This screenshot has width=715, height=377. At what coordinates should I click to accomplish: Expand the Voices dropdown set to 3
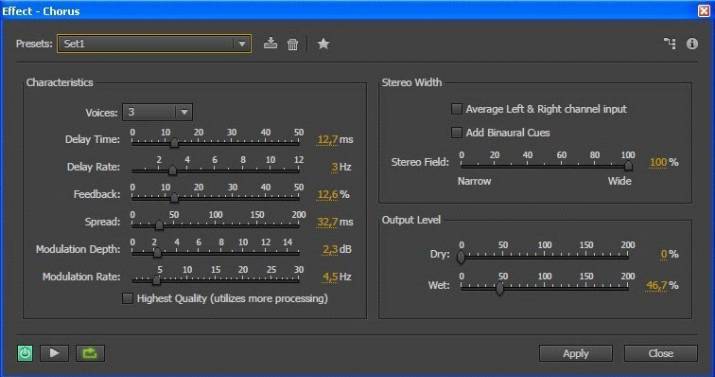point(157,112)
